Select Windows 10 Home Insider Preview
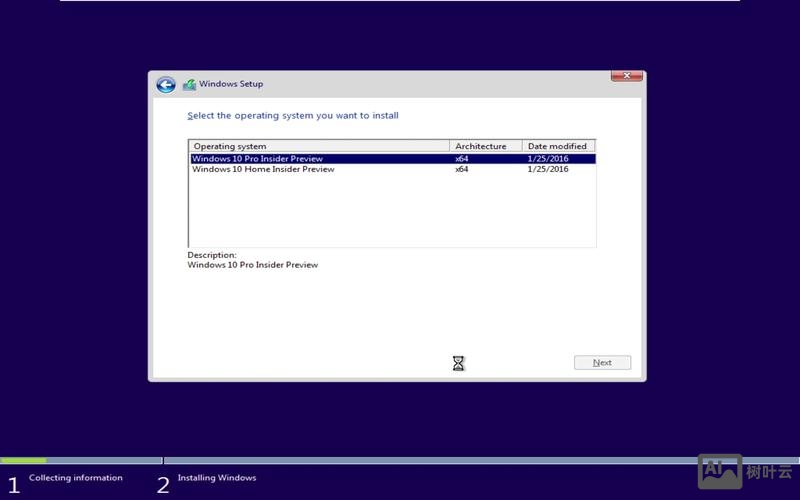The height and width of the screenshot is (500, 800). (263, 169)
